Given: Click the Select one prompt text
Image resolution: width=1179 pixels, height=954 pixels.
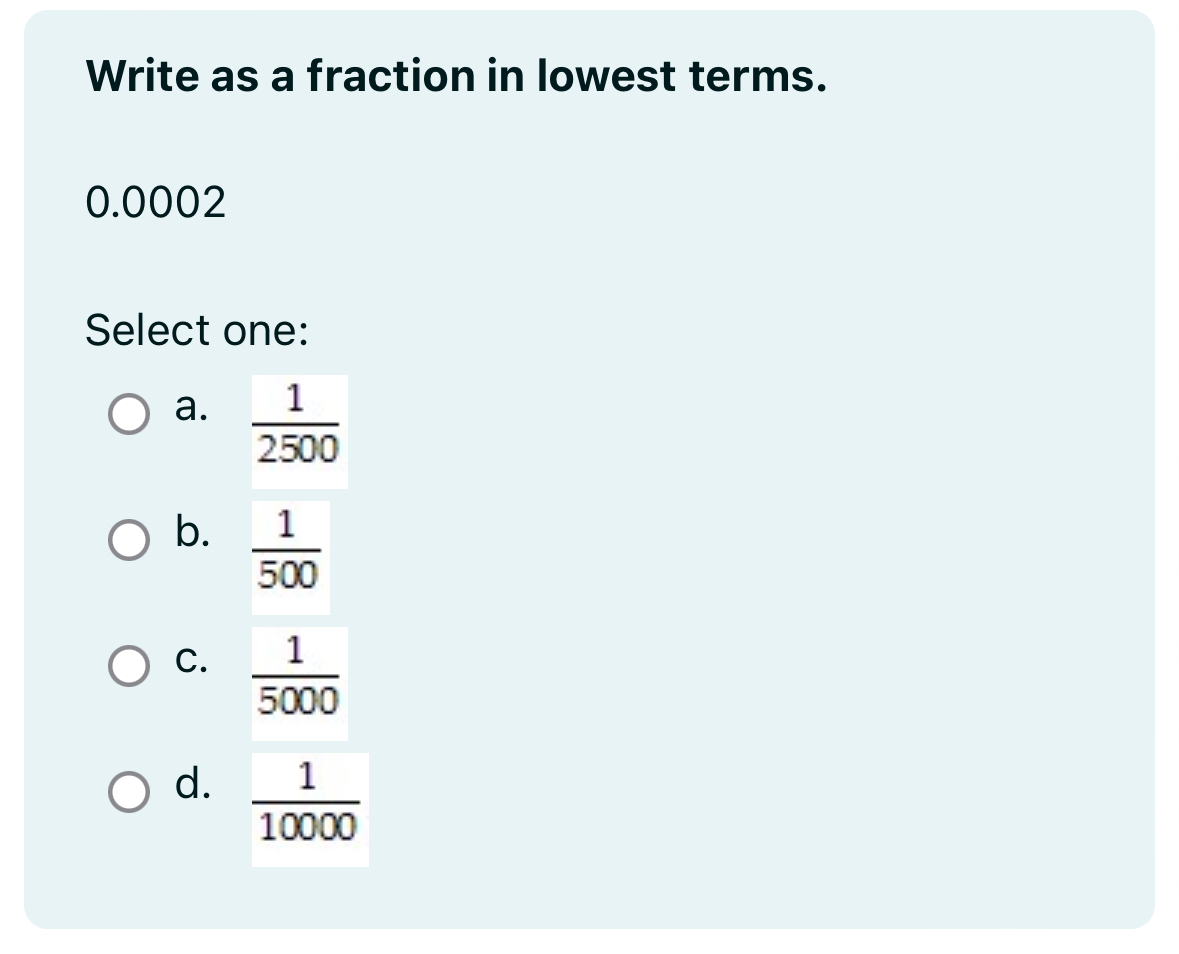Looking at the screenshot, I should coord(196,330).
